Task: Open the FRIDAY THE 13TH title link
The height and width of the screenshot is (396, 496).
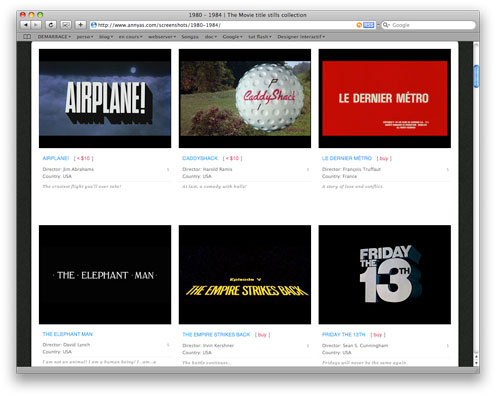Action: point(344,334)
